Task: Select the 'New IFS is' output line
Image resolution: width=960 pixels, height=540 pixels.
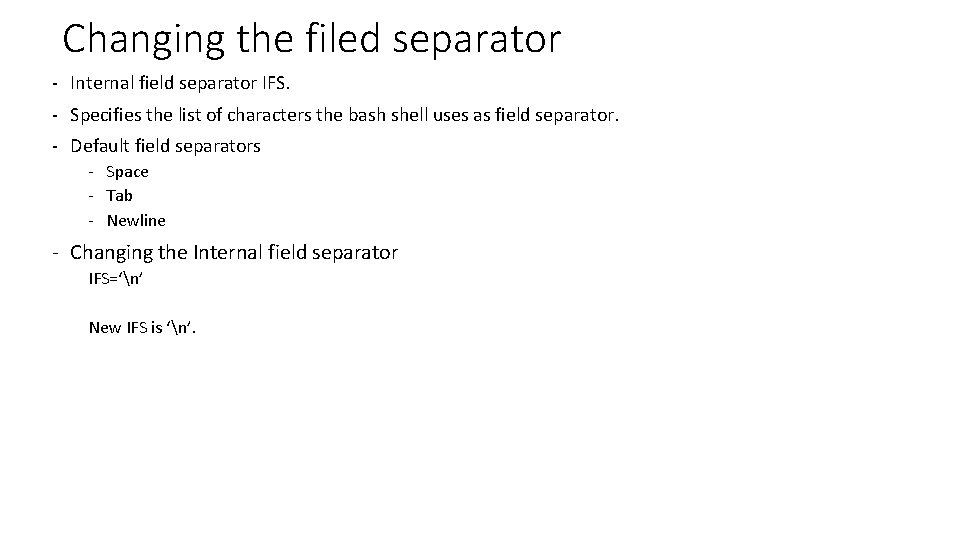Action: coord(143,327)
